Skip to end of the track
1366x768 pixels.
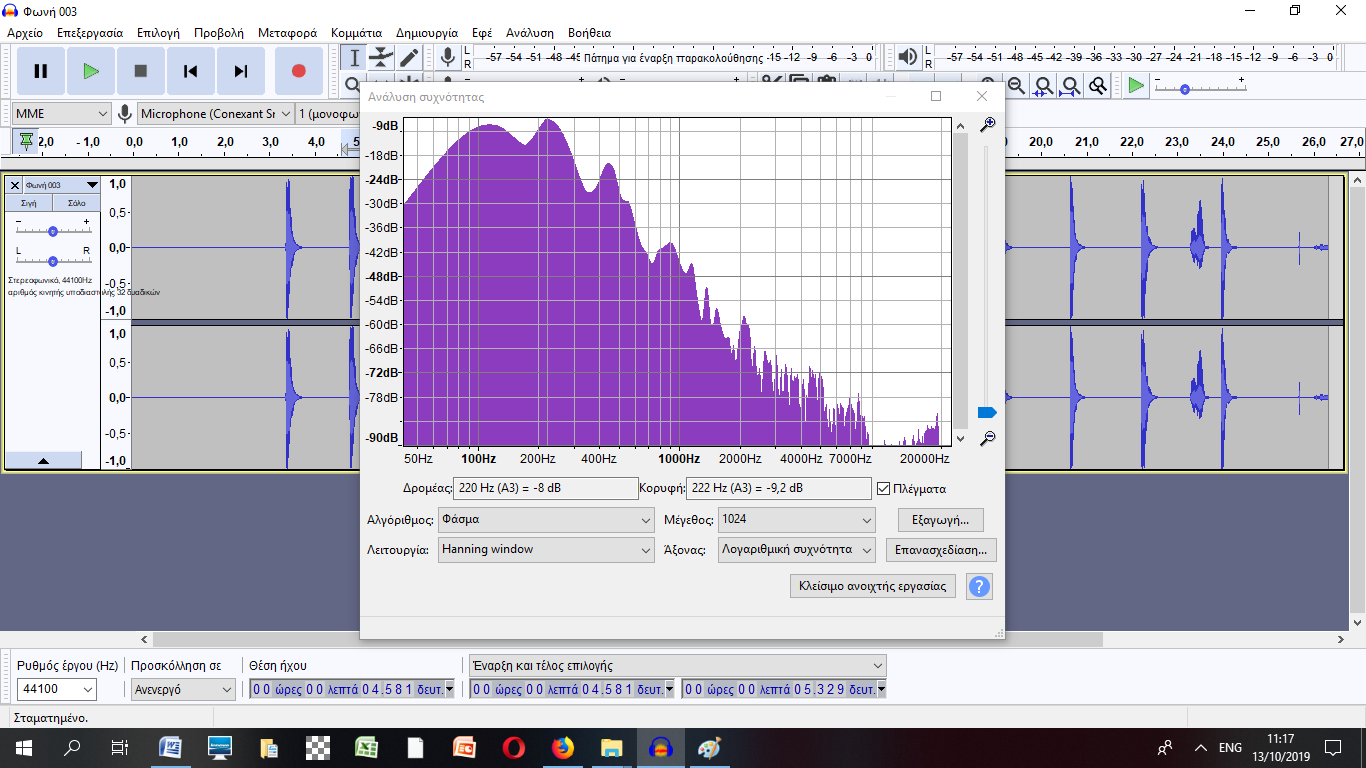coord(241,71)
